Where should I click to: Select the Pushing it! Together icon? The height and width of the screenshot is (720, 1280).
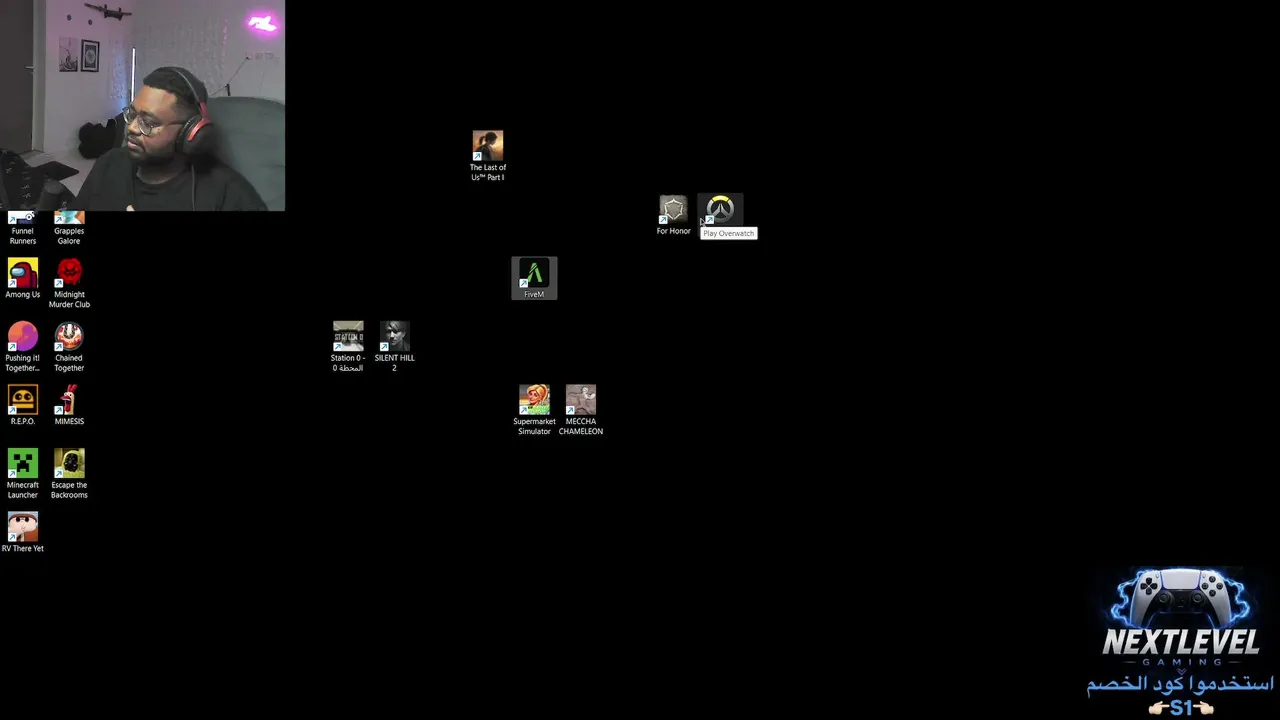[23, 347]
